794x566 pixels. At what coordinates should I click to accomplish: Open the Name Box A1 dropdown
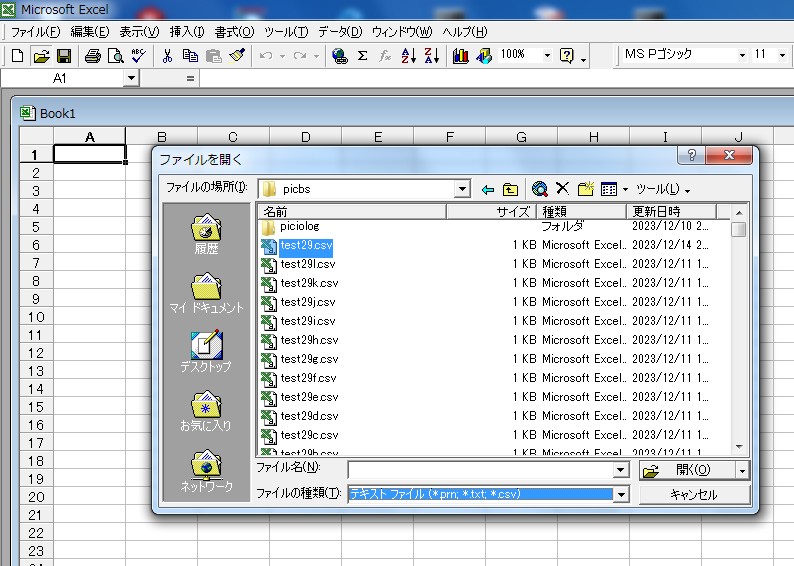click(x=131, y=78)
